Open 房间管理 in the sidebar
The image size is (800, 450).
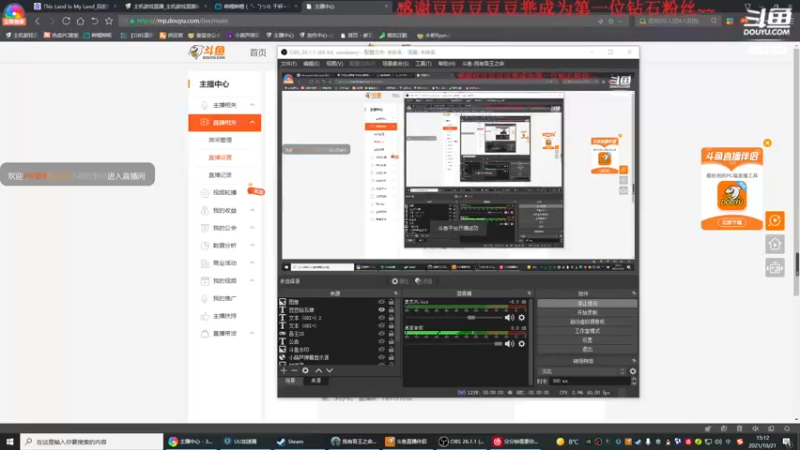coord(220,140)
